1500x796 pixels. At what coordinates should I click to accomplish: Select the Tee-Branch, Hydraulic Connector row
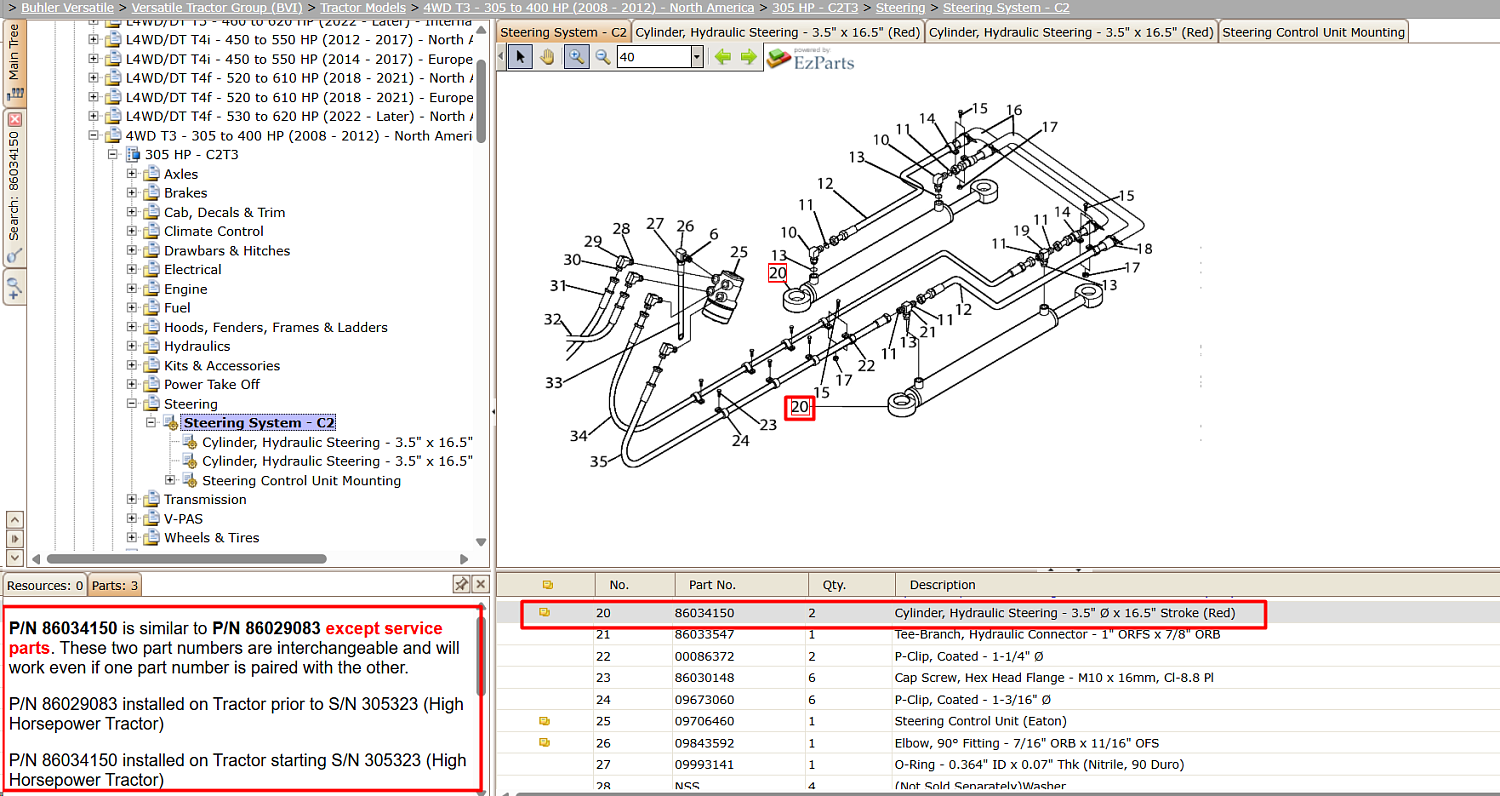point(998,634)
